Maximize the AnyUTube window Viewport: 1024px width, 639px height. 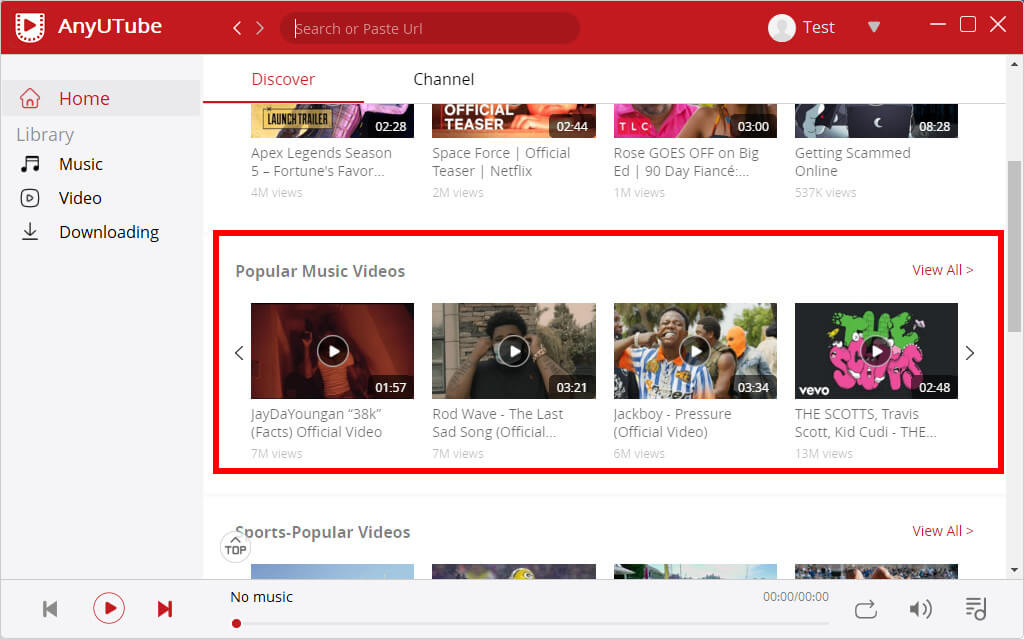click(x=968, y=25)
